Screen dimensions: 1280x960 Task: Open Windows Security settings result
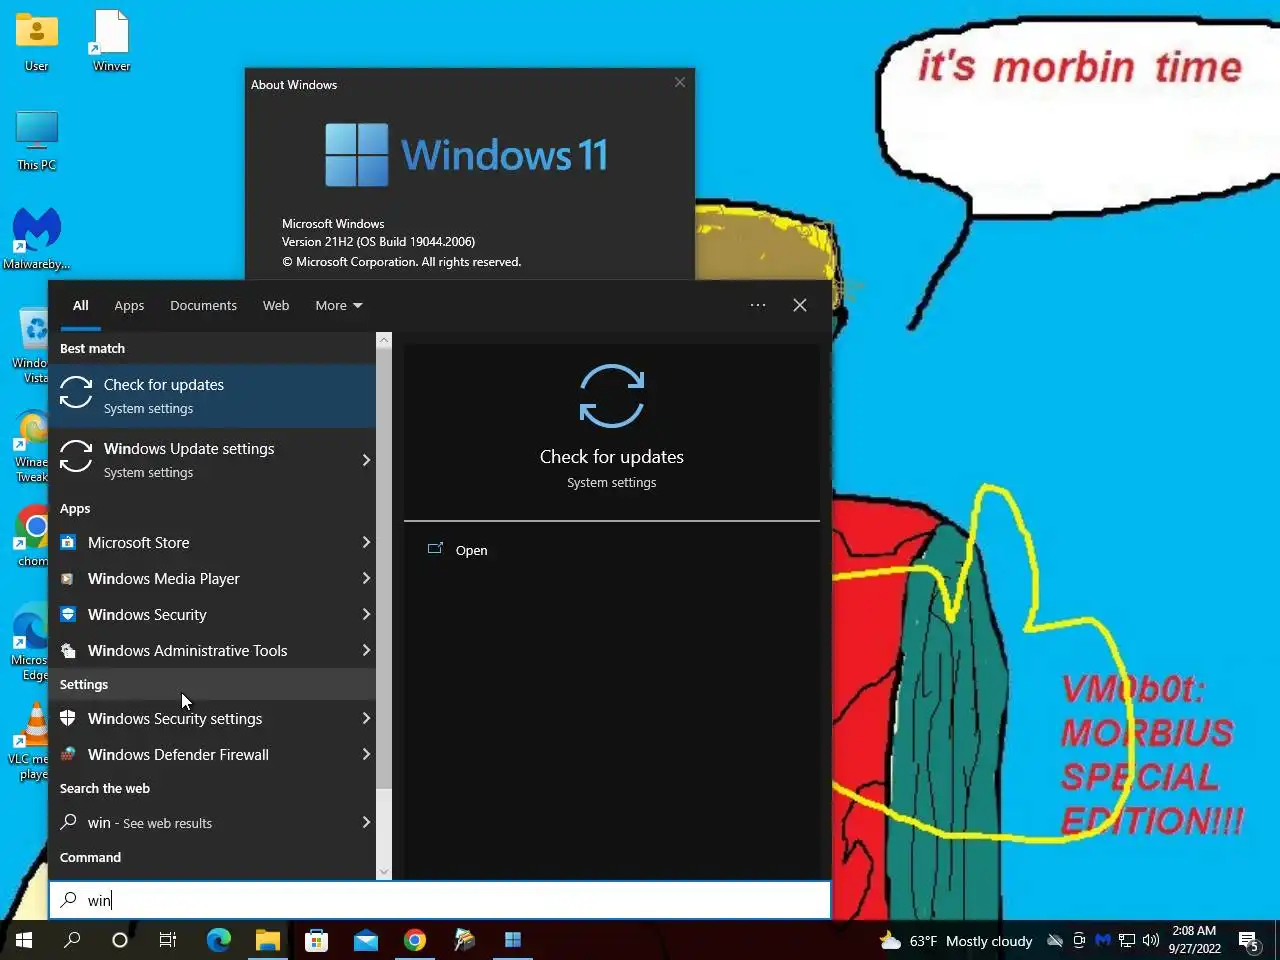pos(200,718)
